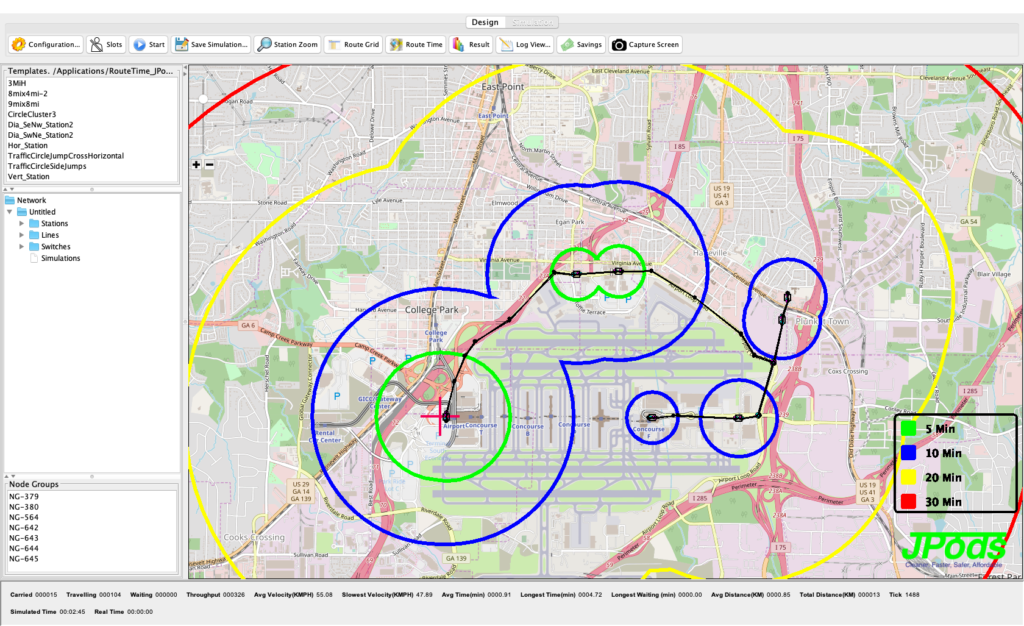Toggle the Route Time overlay
The height and width of the screenshot is (626, 1024).
(416, 44)
